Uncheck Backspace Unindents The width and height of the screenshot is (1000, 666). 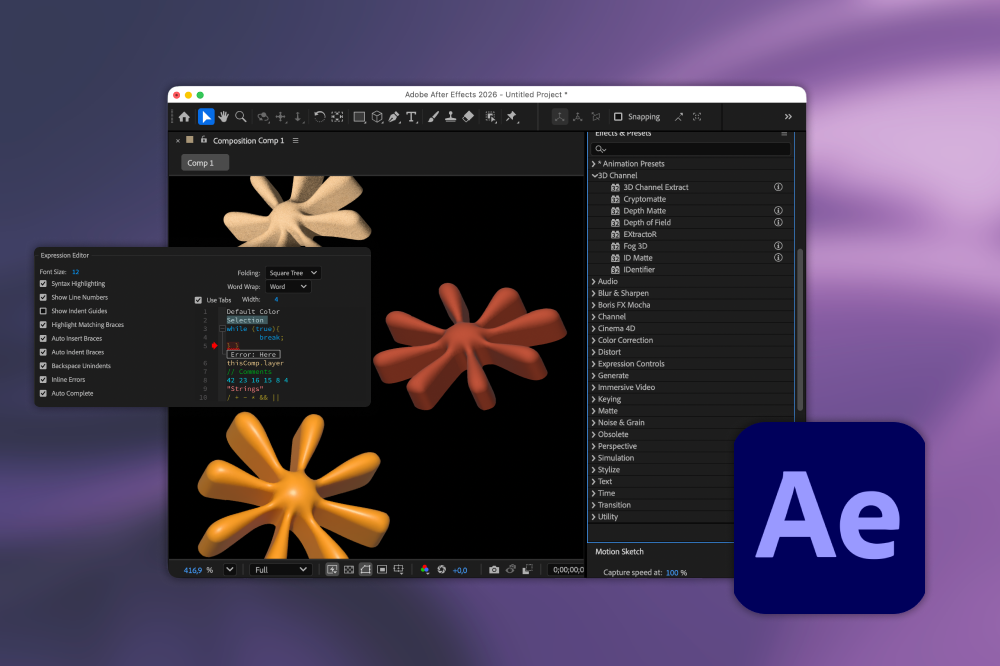pyautogui.click(x=43, y=366)
